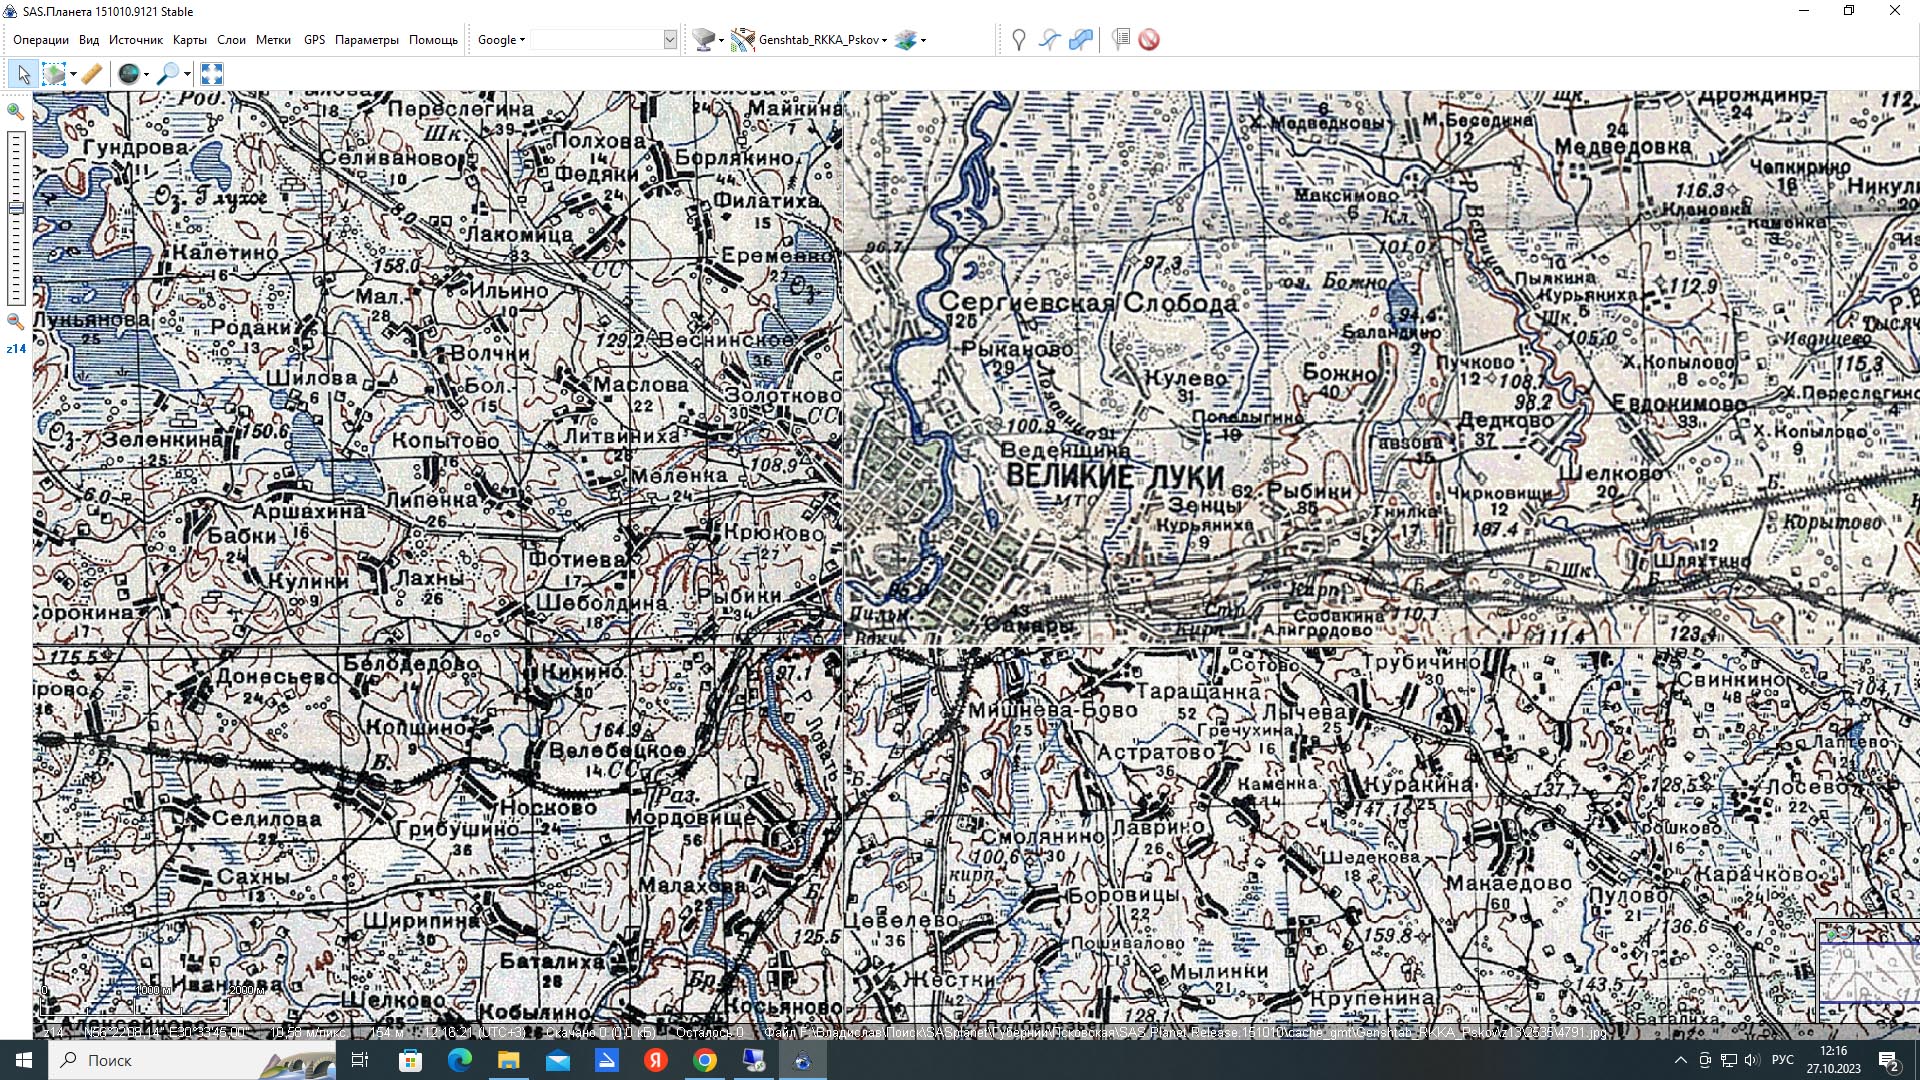Expand the Genshtab_RKKA_Pskov map selector
The image size is (1920, 1080).
(884, 41)
